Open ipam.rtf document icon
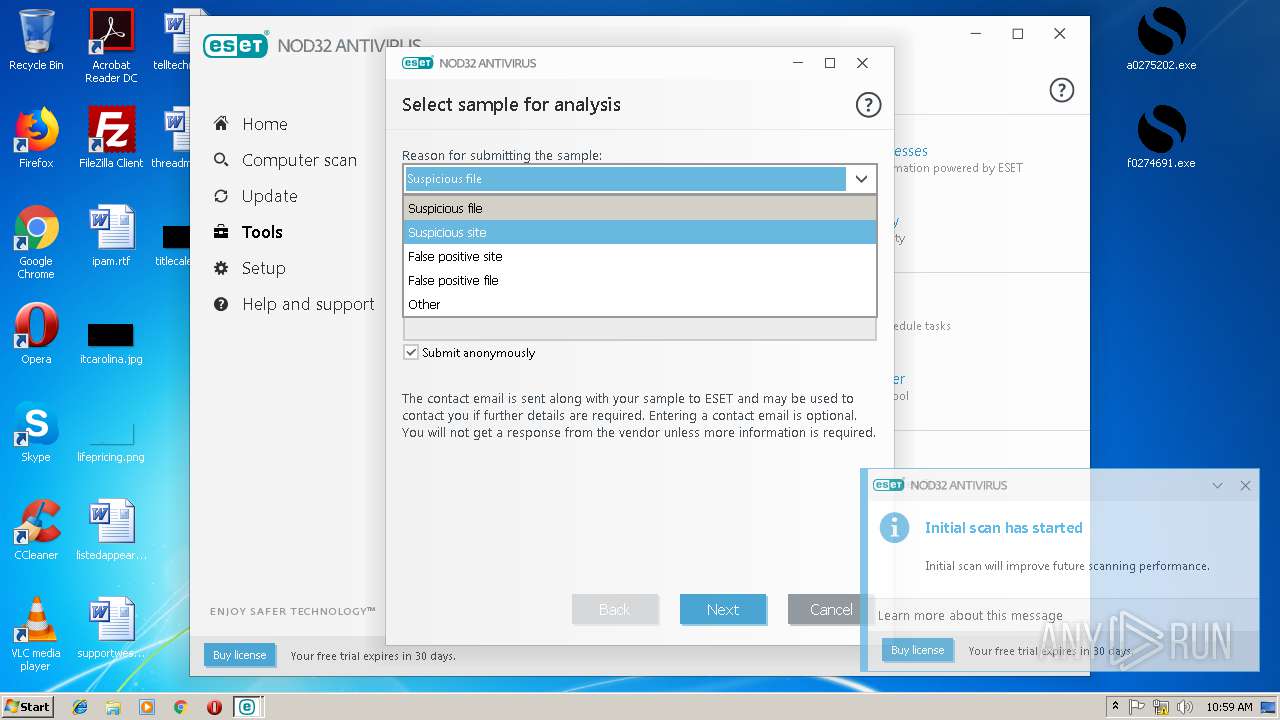Image resolution: width=1280 pixels, height=720 pixels. (111, 236)
